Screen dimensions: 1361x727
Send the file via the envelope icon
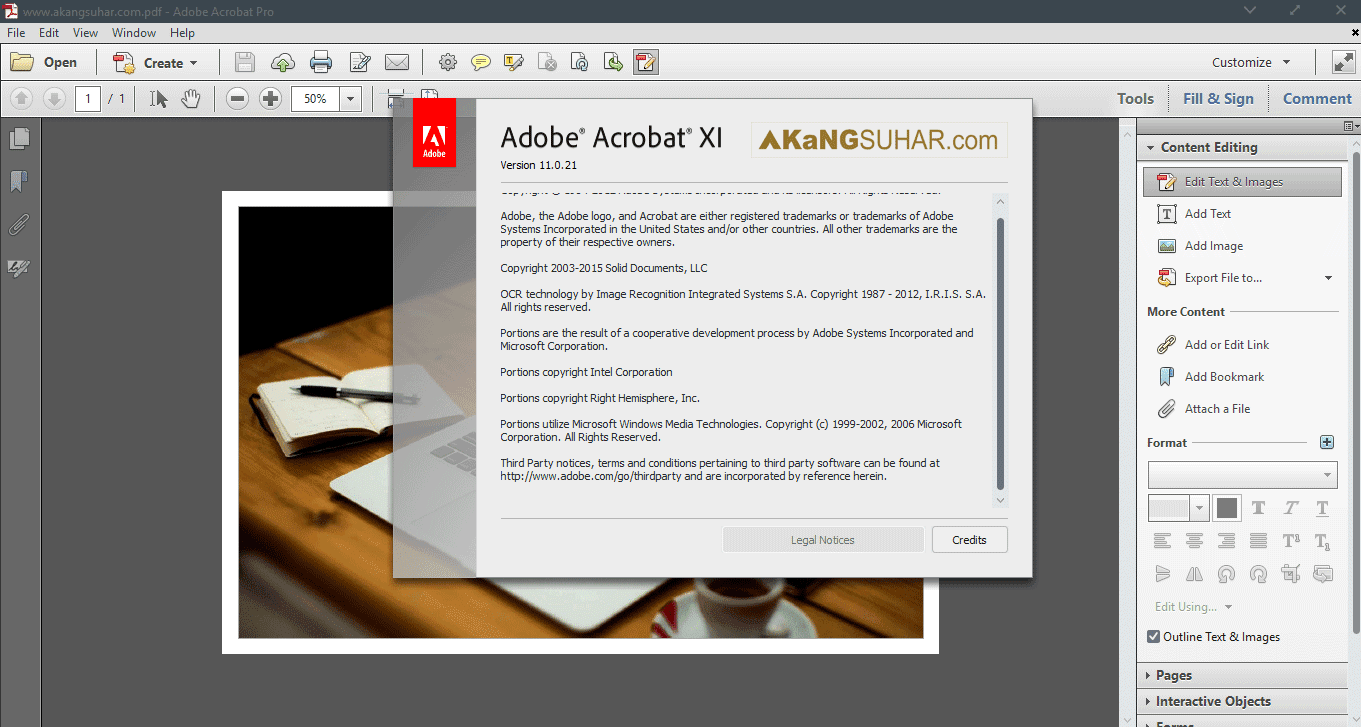tap(397, 62)
